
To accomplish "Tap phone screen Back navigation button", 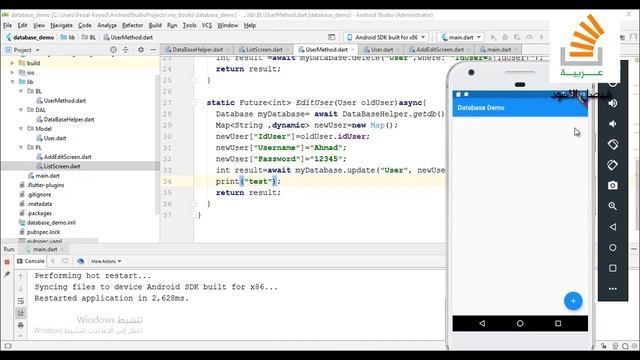I will coord(482,323).
